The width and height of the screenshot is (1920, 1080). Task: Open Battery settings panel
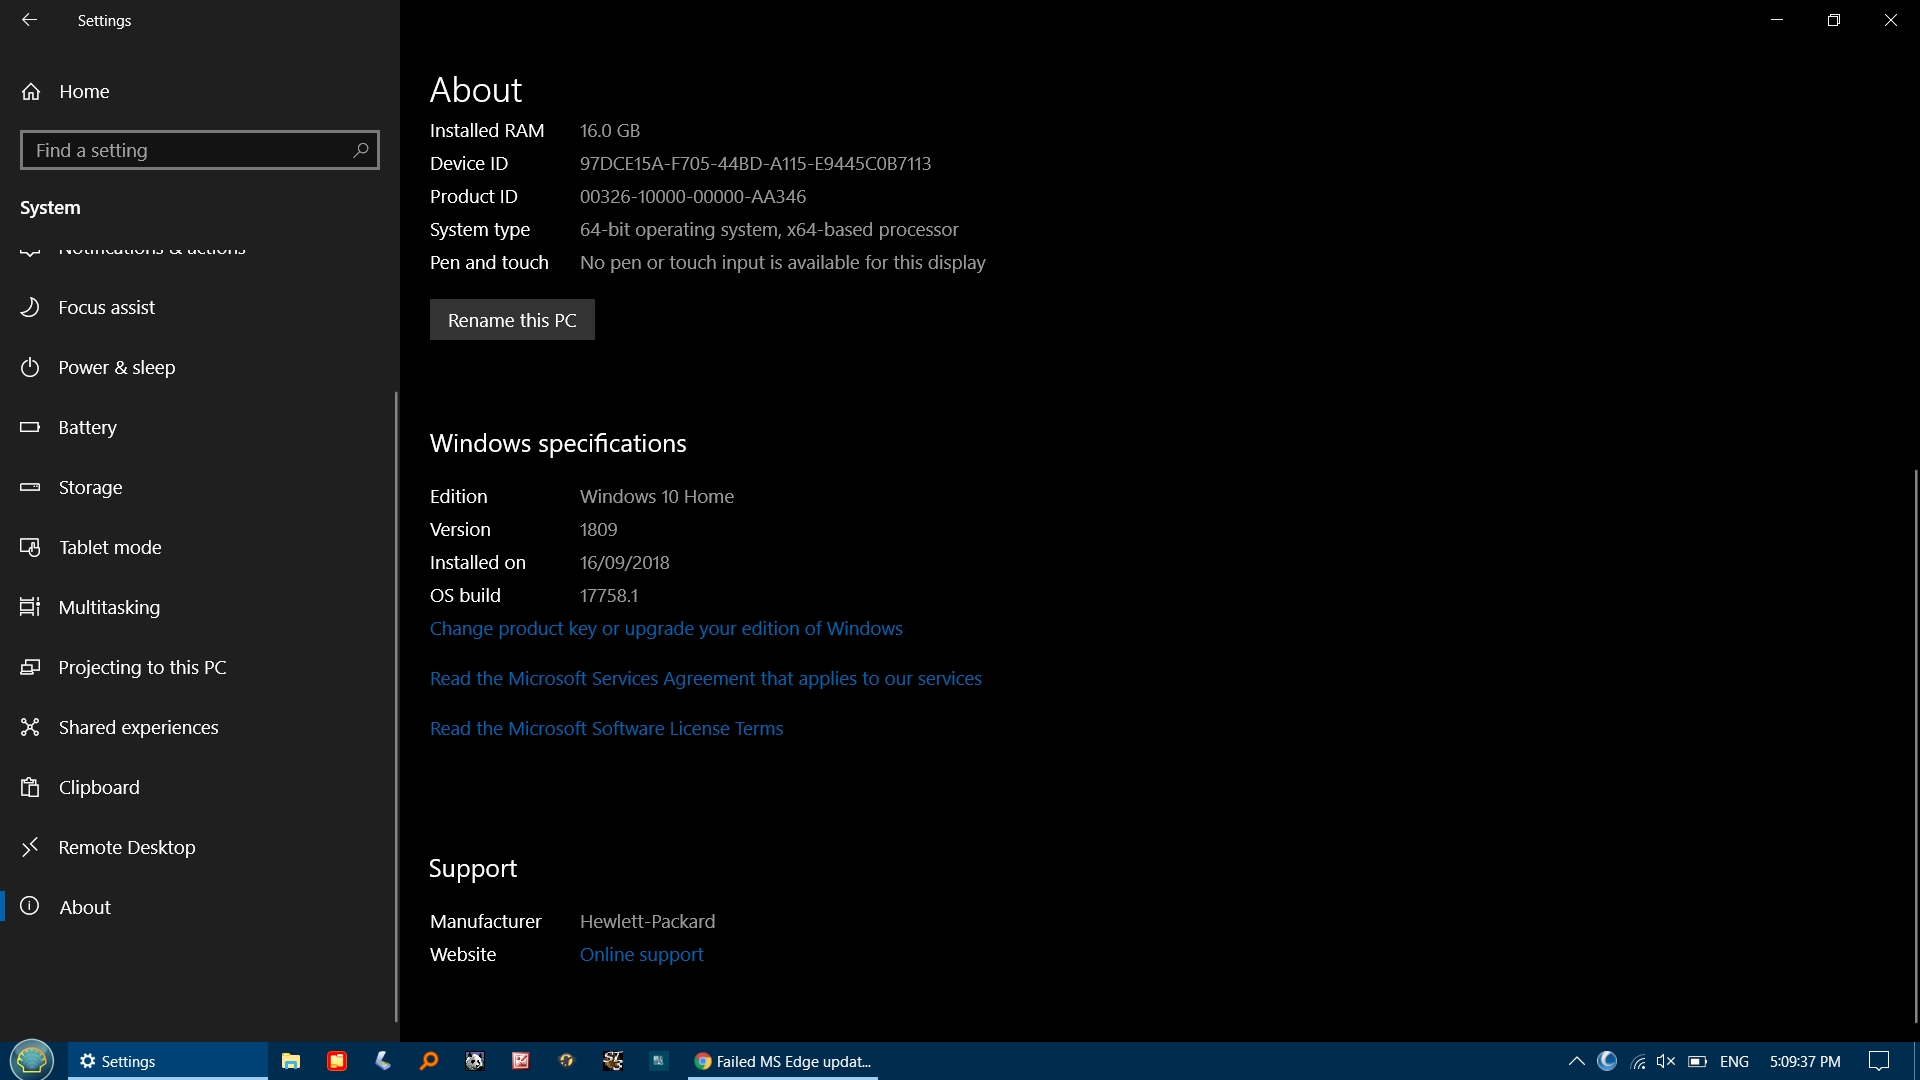pos(88,426)
